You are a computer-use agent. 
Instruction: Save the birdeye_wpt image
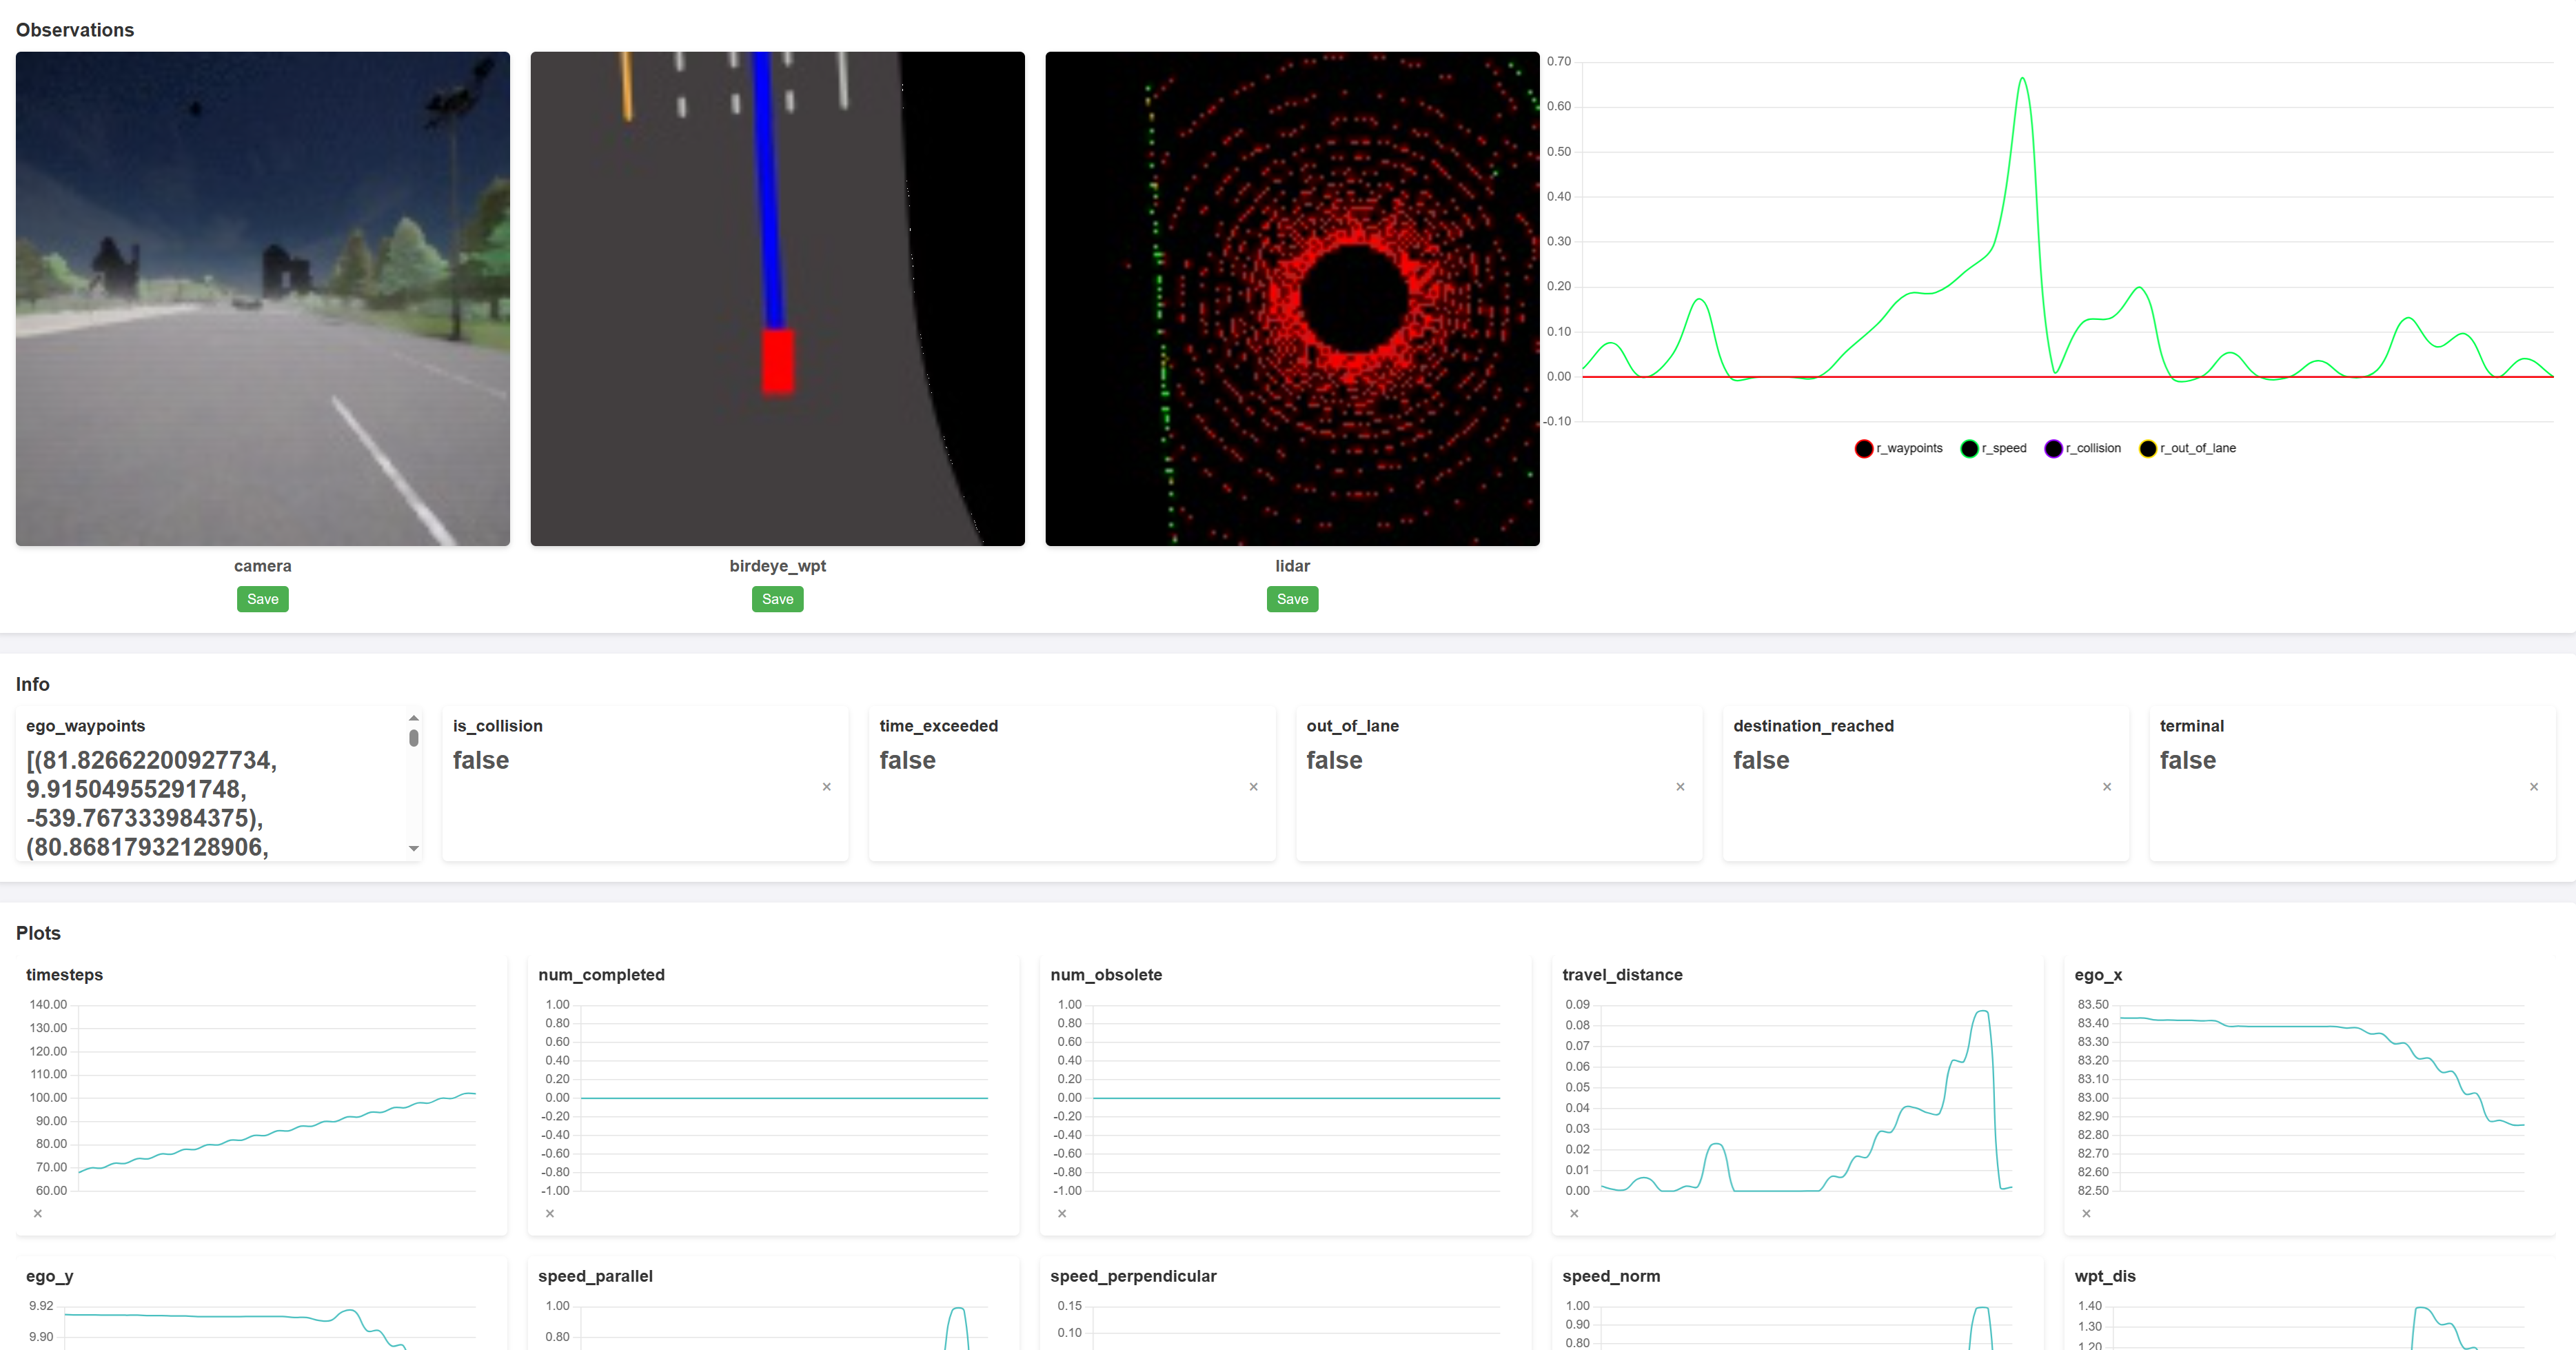777,599
